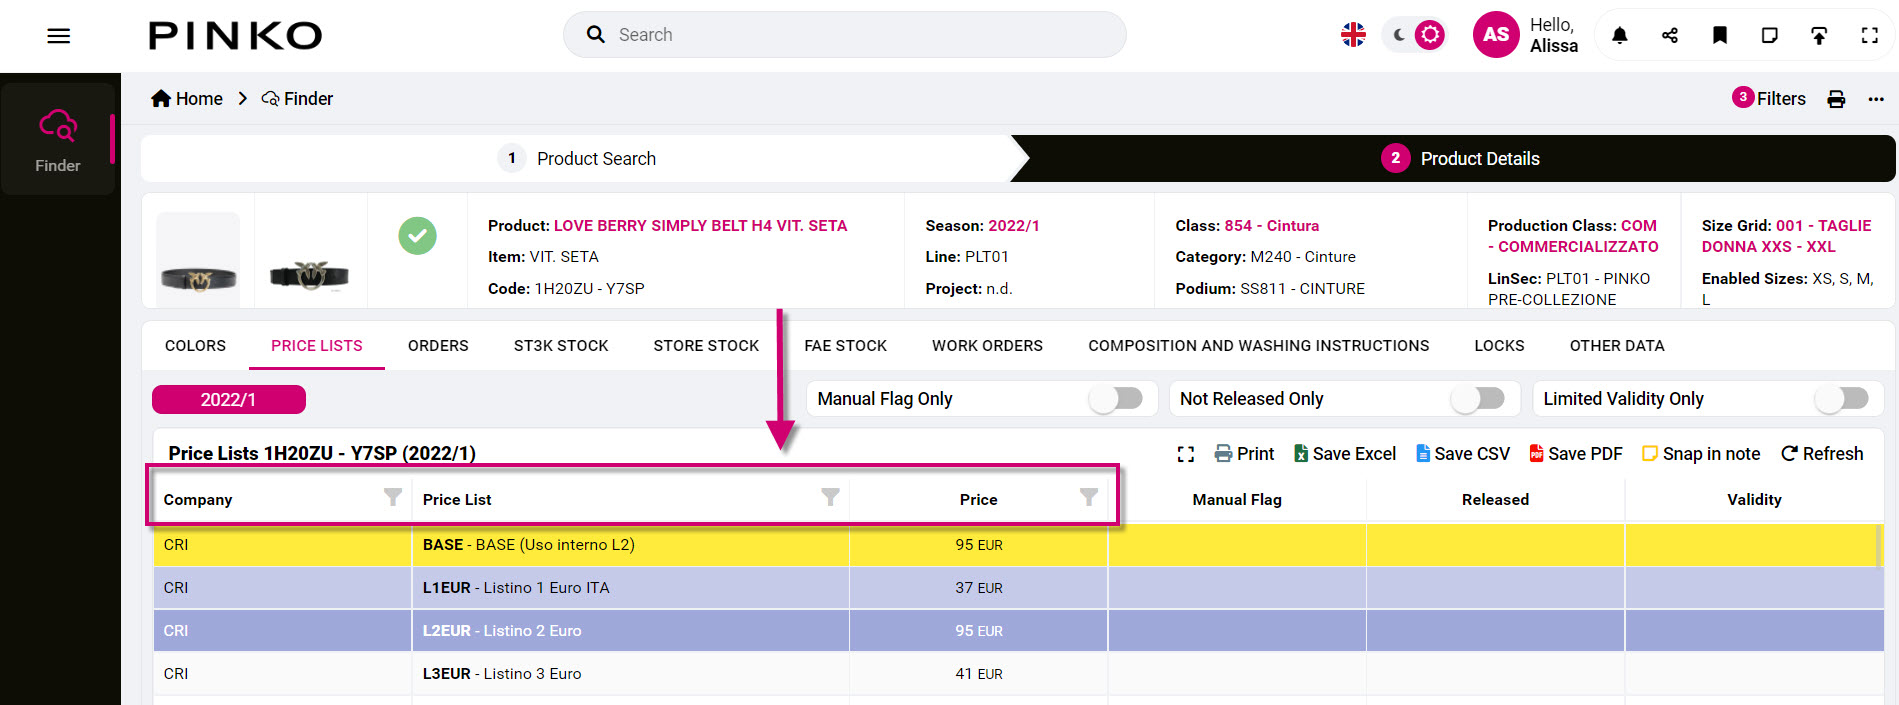Switch to the ST3K STOCK tab
This screenshot has height=705, width=1899.
(561, 346)
